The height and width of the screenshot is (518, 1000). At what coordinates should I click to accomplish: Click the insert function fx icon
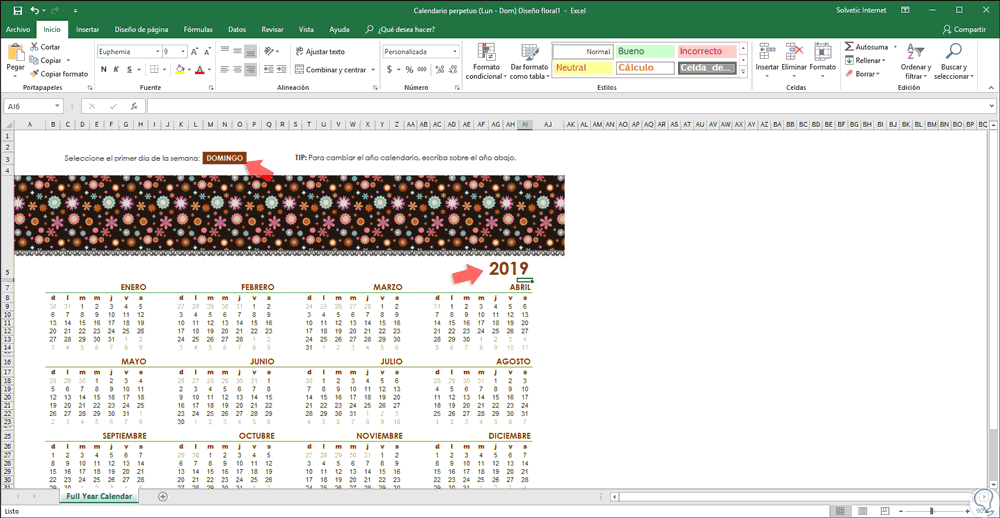(x=134, y=107)
